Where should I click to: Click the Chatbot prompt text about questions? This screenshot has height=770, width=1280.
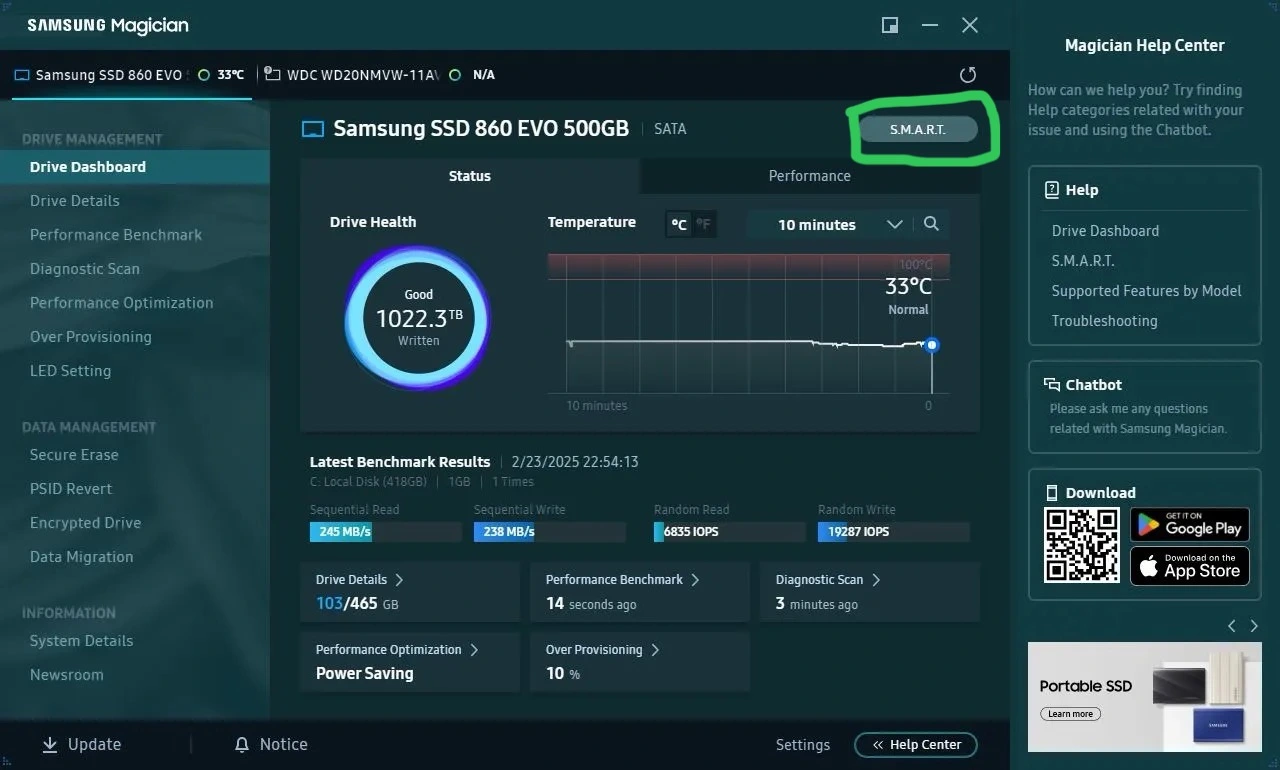coord(1138,419)
